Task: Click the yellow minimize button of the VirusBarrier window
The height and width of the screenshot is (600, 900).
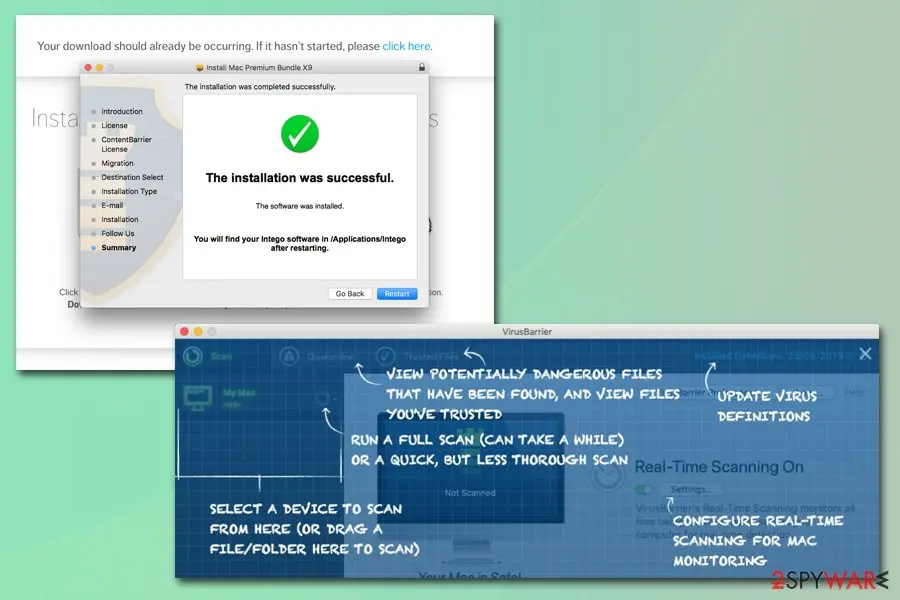Action: (198, 331)
